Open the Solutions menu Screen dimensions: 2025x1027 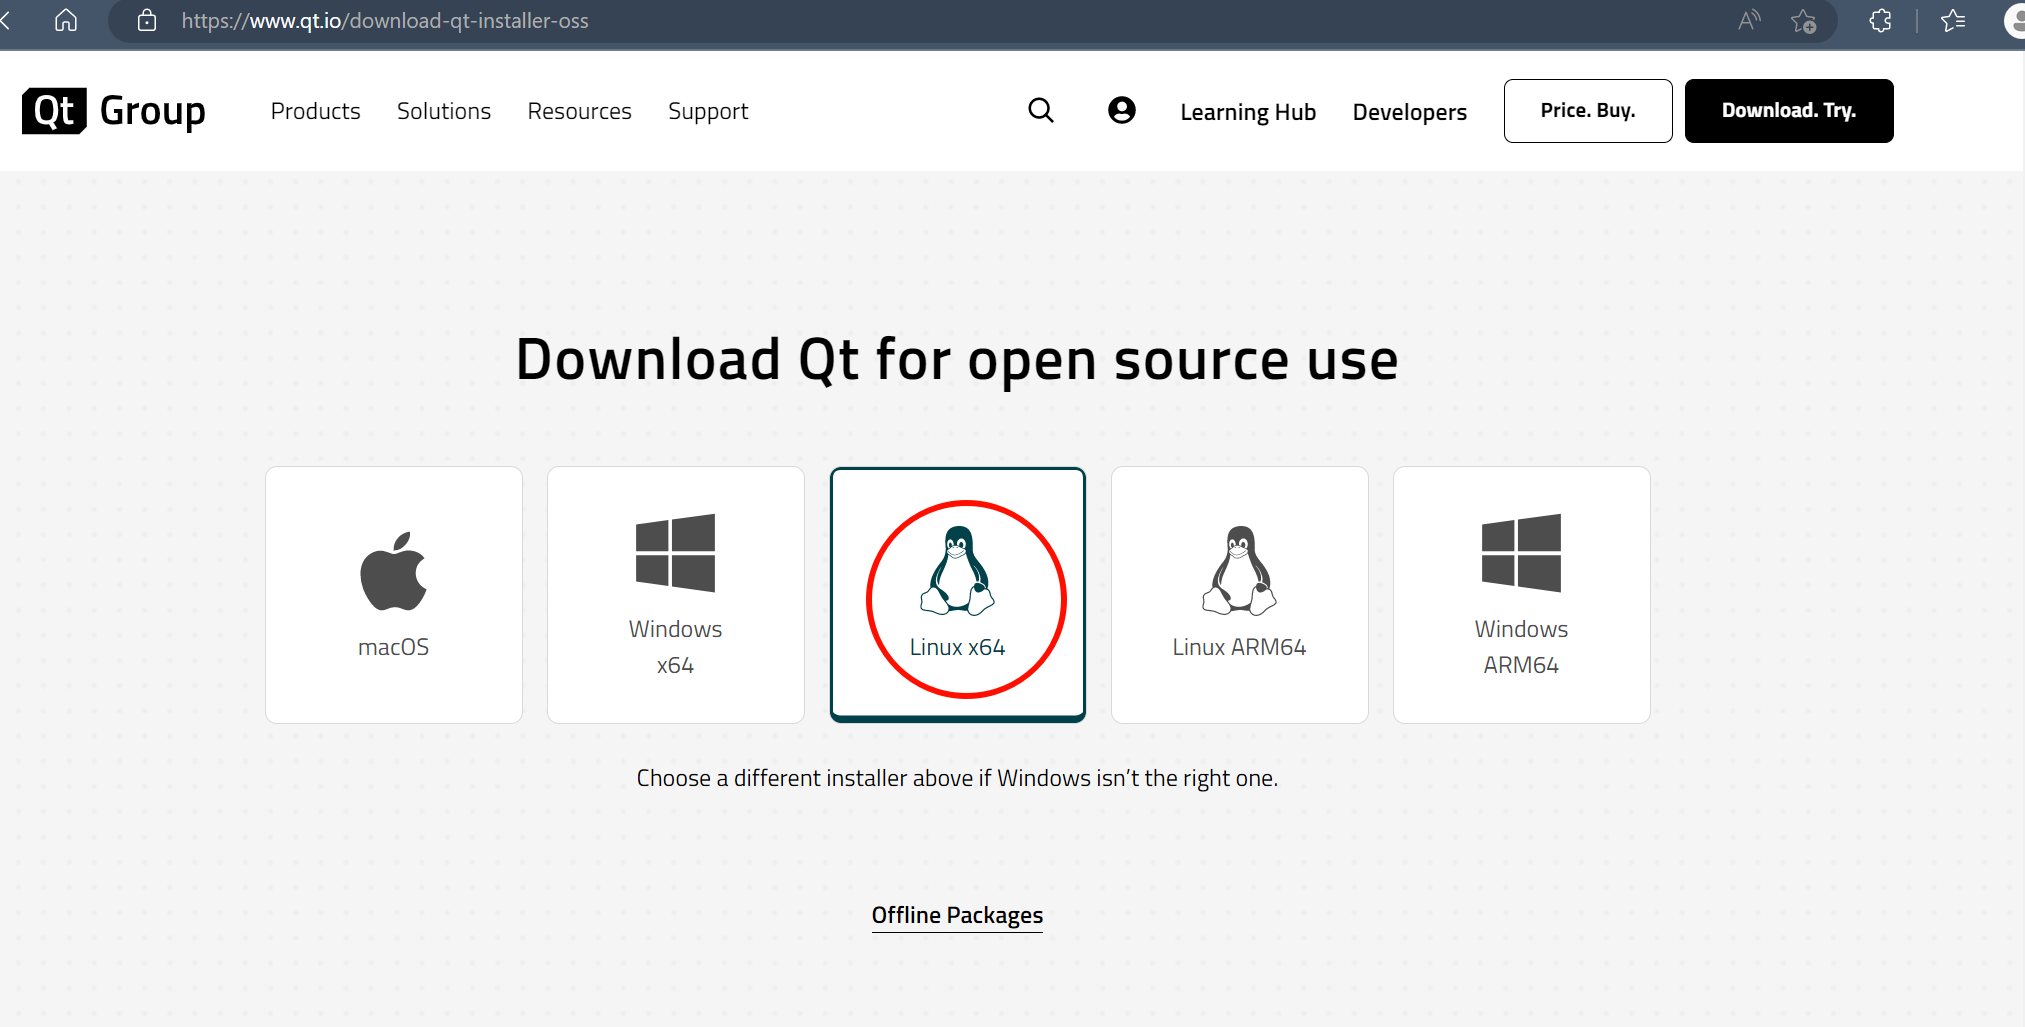pyautogui.click(x=444, y=111)
